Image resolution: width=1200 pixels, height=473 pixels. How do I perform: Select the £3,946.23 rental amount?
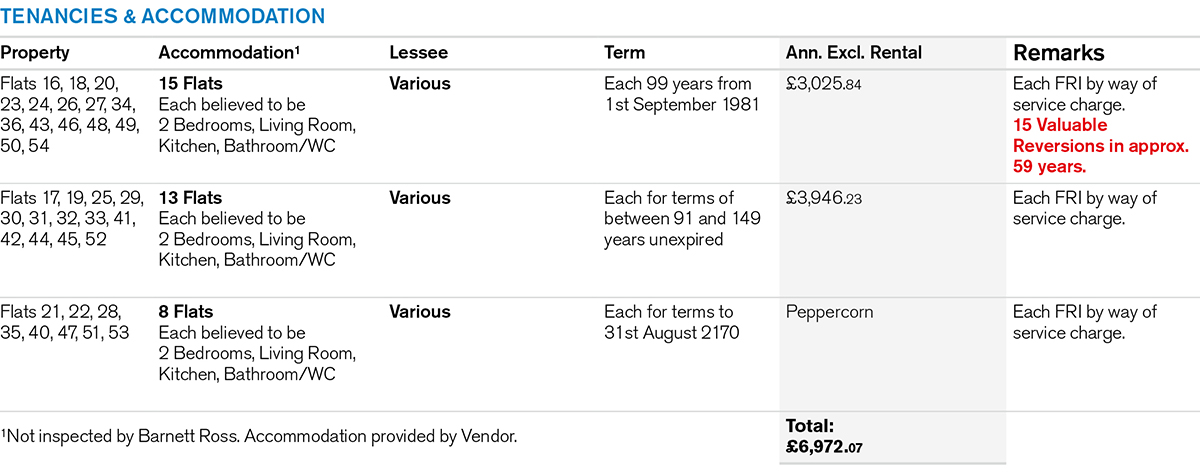tap(824, 198)
